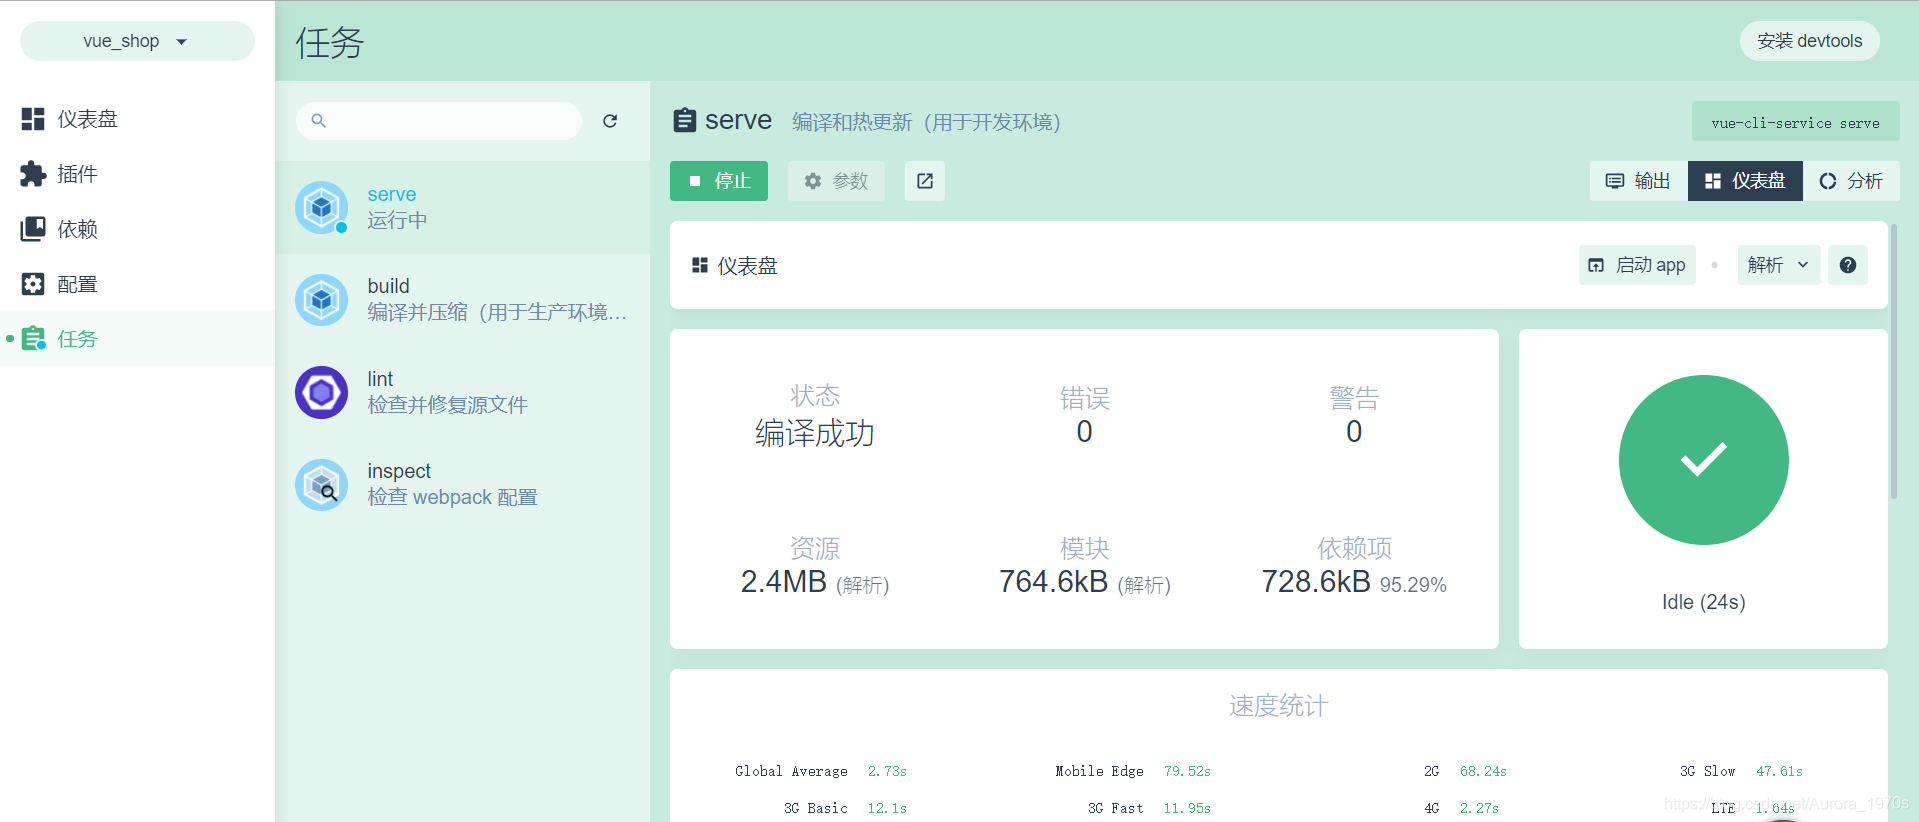Click the 任务 page title
Screen dimensions: 1919x822
(330, 42)
